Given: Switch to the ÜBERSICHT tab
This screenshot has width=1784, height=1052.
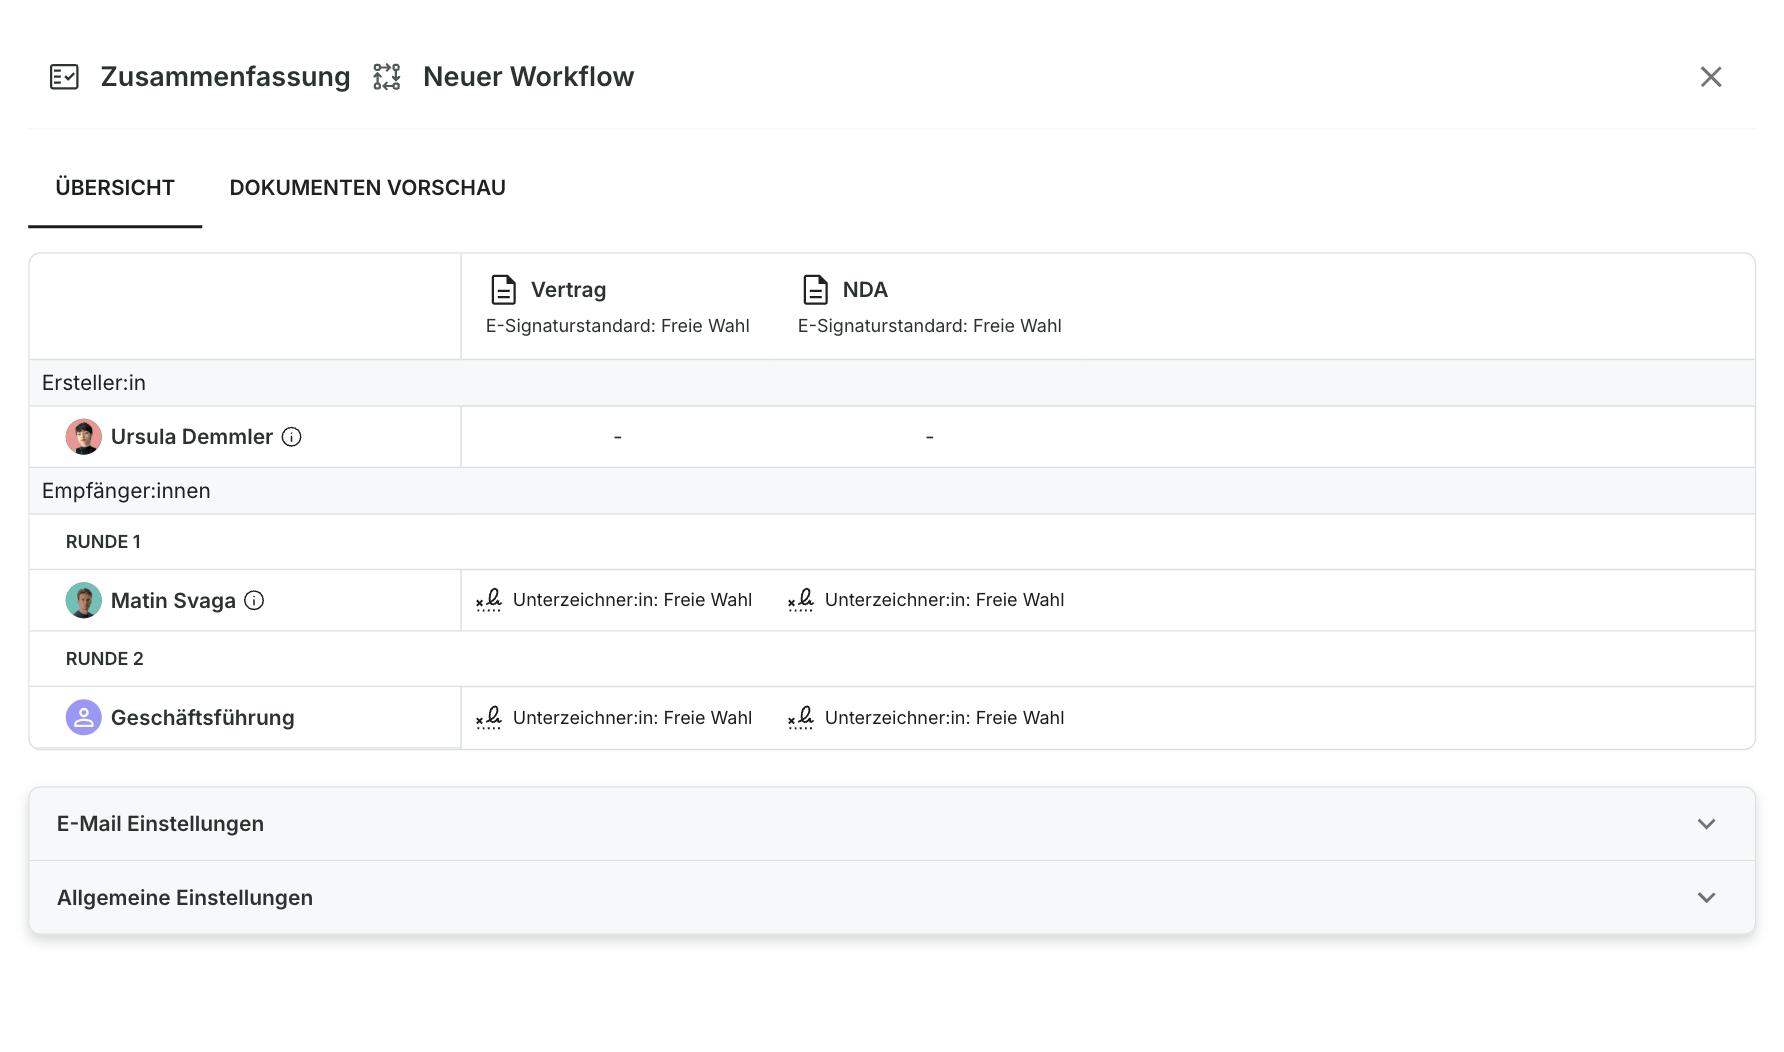Looking at the screenshot, I should click(115, 188).
